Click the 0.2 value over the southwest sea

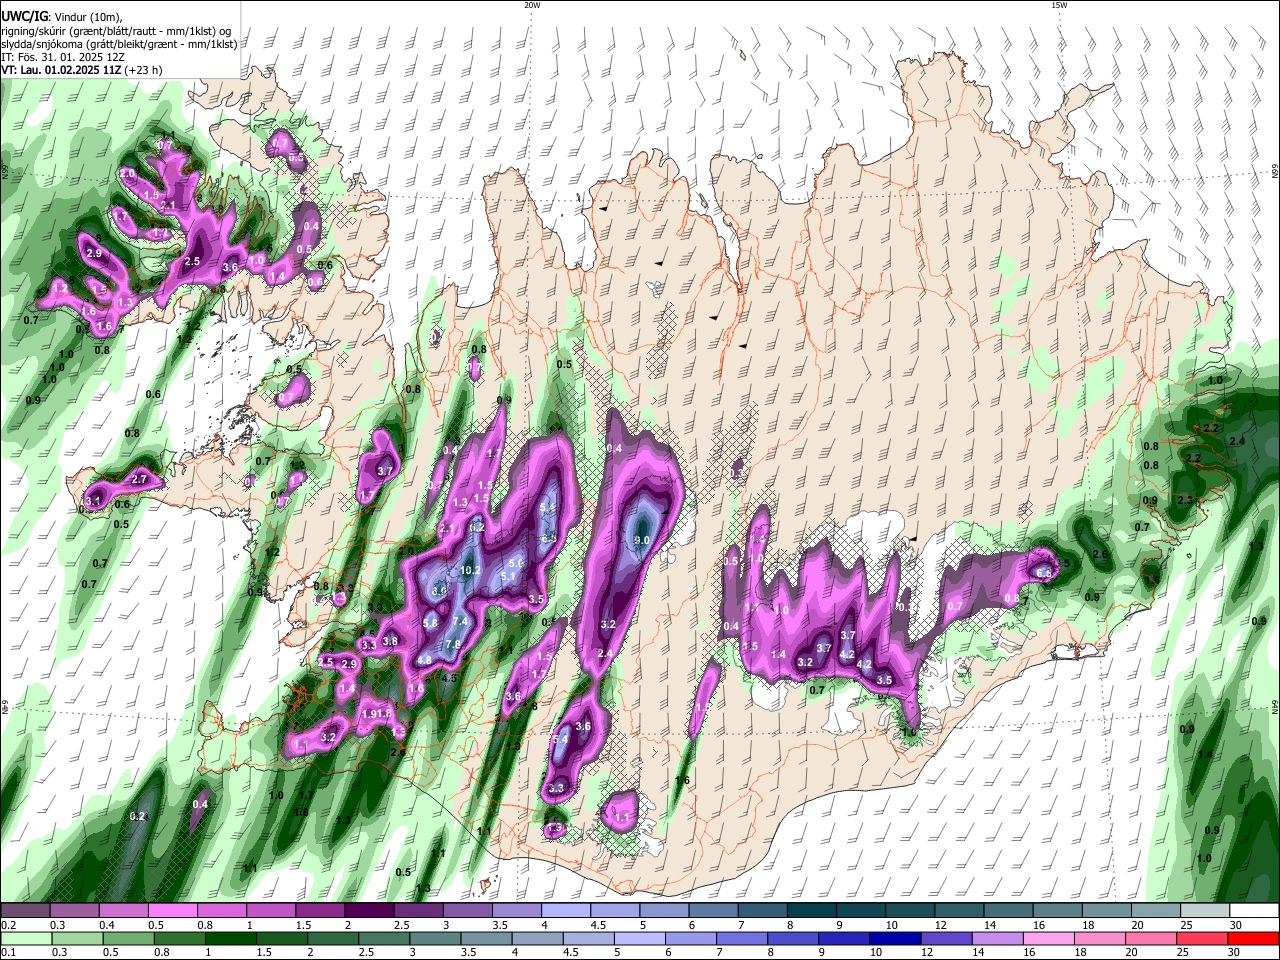click(x=138, y=817)
